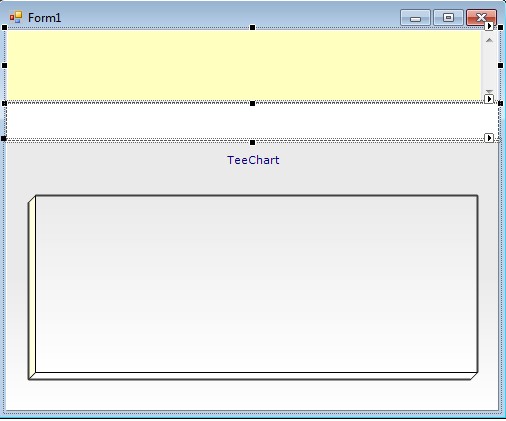Click the chart's back wall area

(256, 284)
